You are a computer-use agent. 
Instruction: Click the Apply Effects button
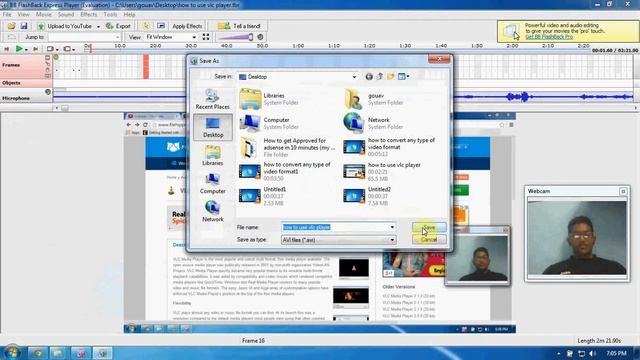[x=187, y=26]
